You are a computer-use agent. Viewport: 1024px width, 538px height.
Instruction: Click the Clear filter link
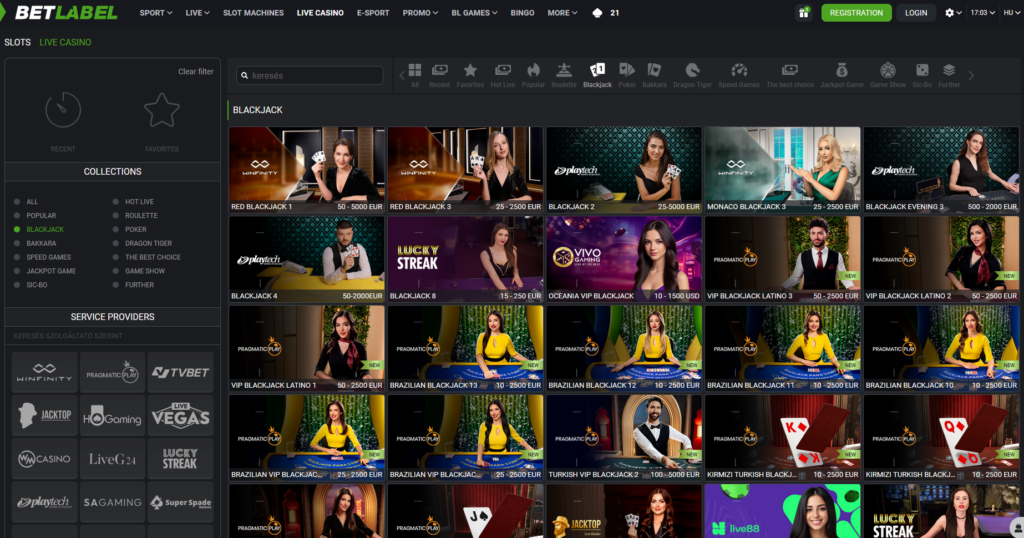pos(195,72)
